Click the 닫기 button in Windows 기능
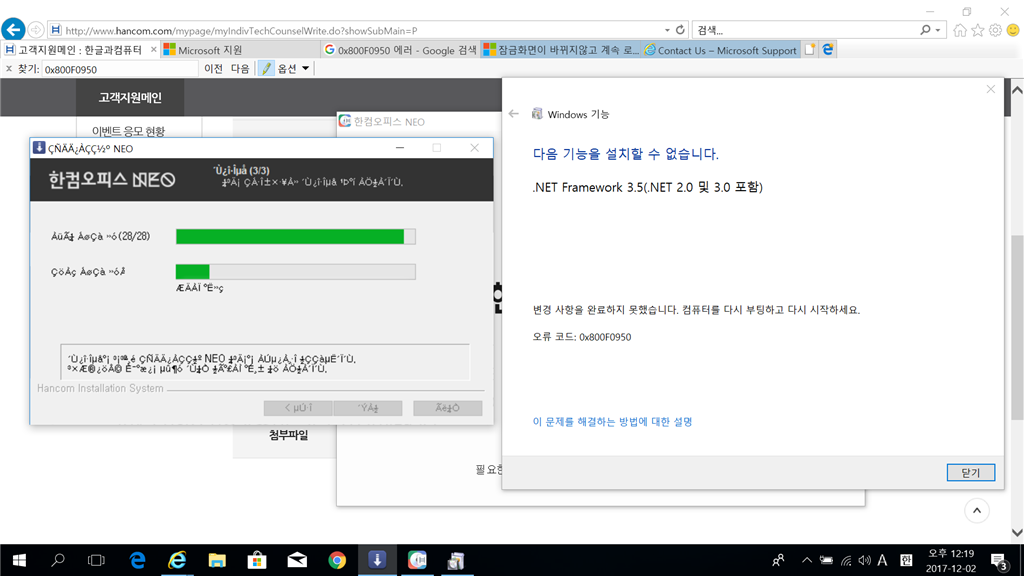 point(970,472)
